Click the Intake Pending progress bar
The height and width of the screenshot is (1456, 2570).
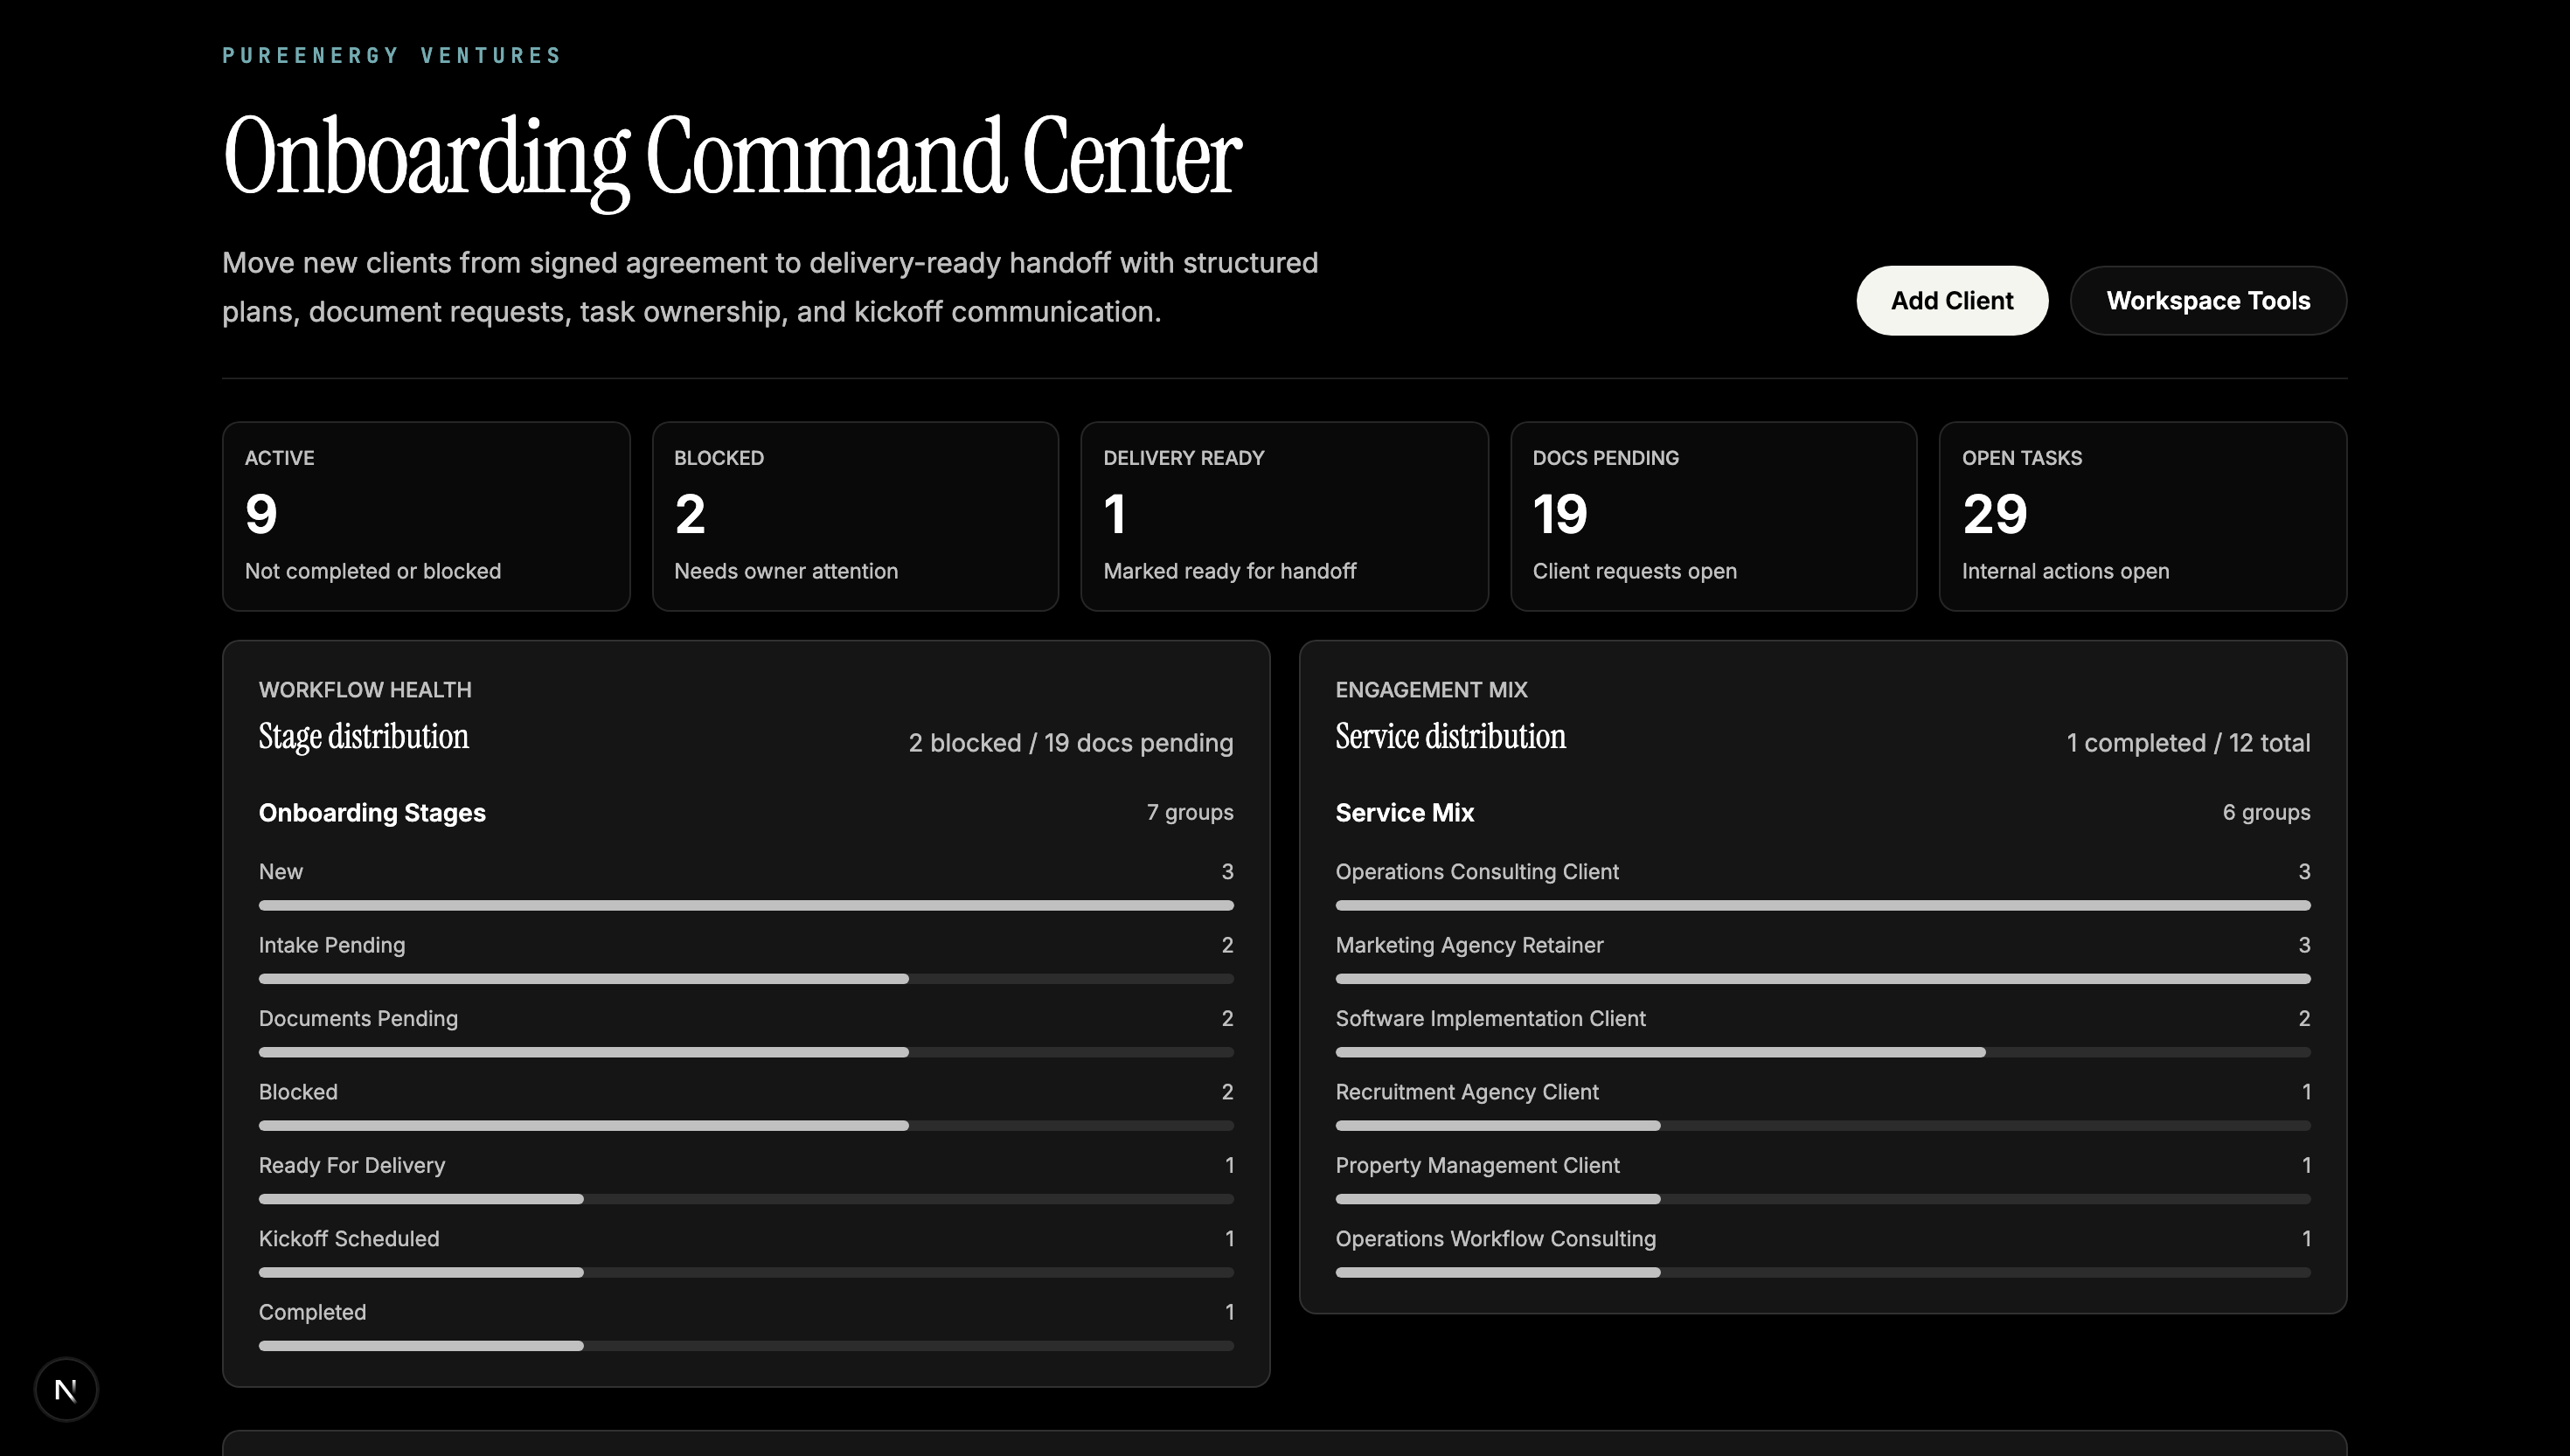pyautogui.click(x=746, y=979)
